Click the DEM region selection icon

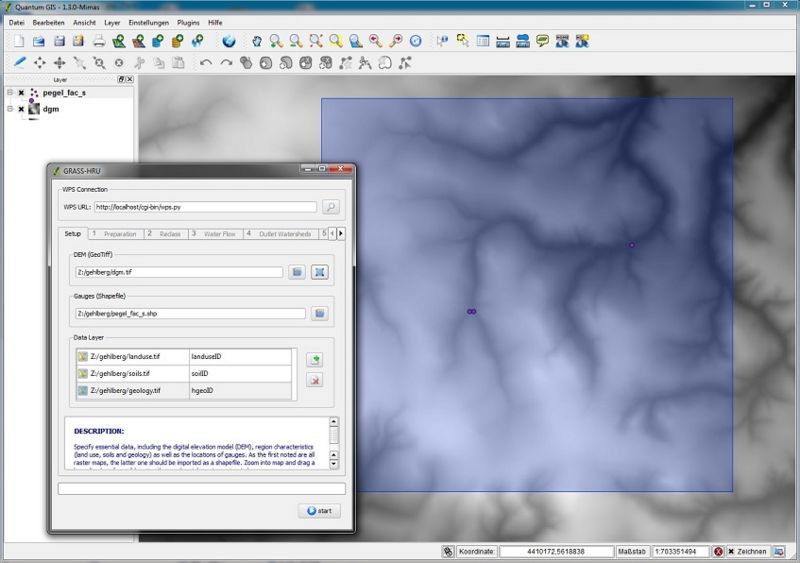click(319, 272)
